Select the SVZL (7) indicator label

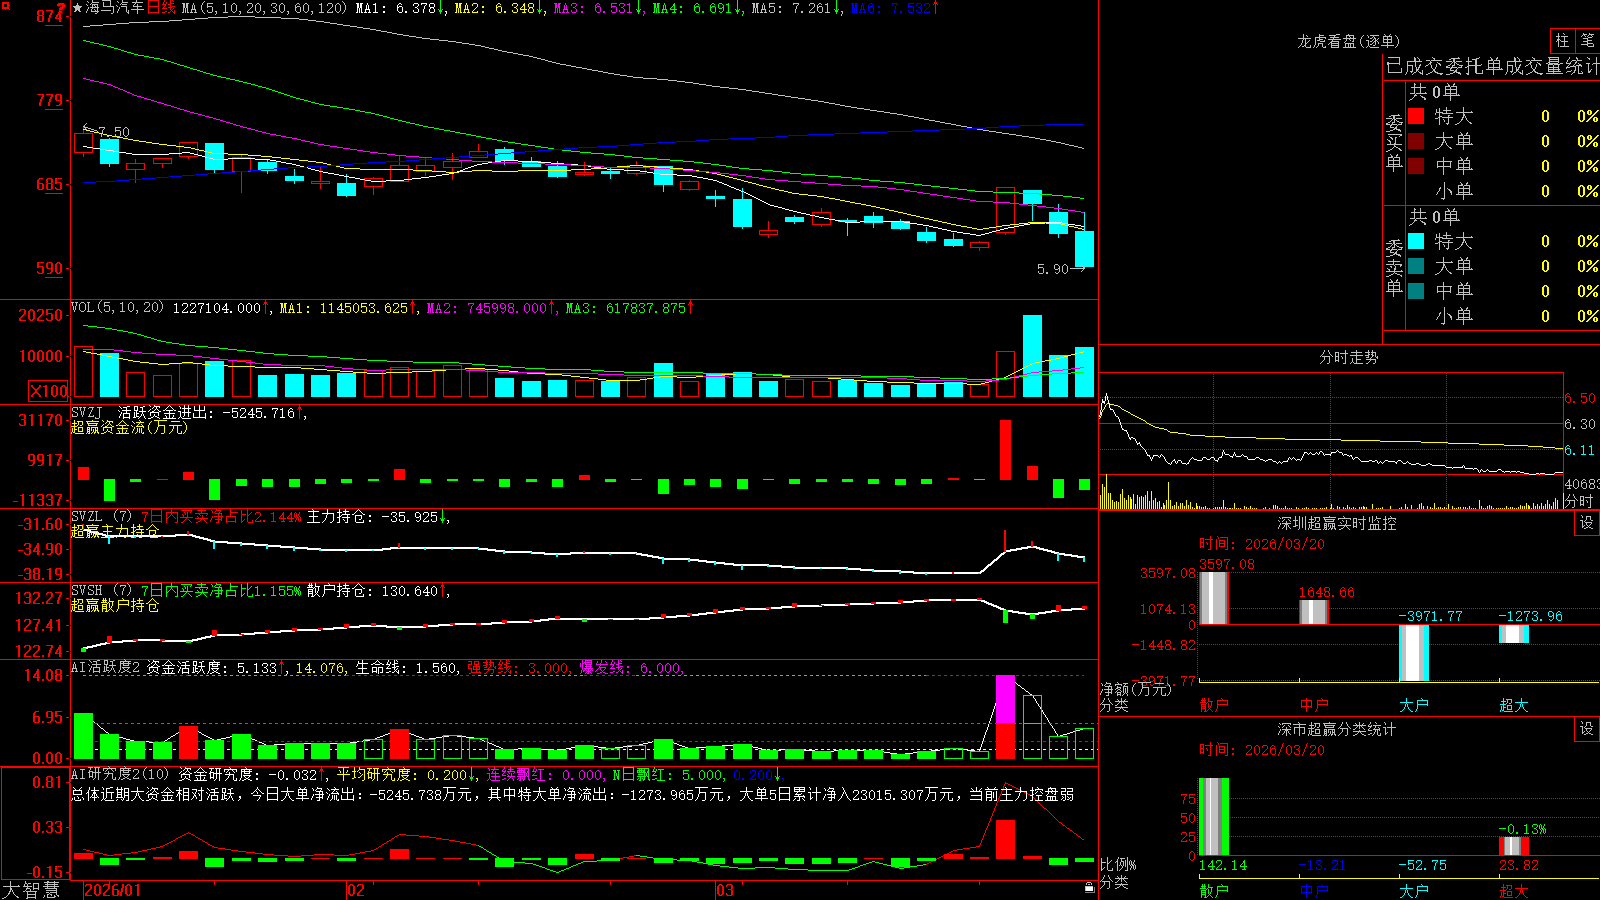[x=101, y=517]
